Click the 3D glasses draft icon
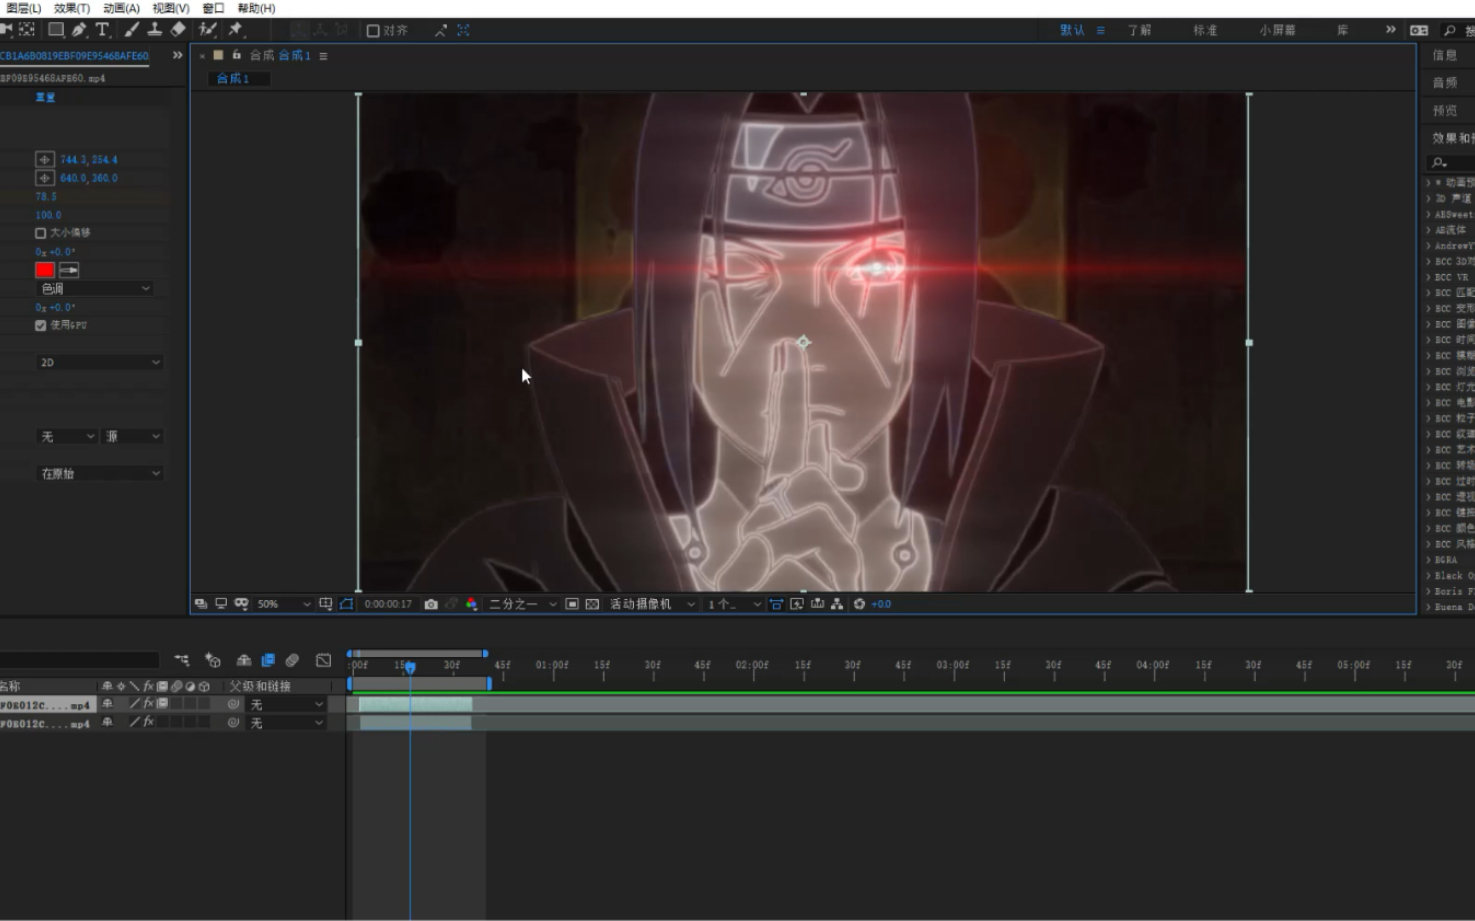Viewport: 1475px width, 921px height. [241, 604]
